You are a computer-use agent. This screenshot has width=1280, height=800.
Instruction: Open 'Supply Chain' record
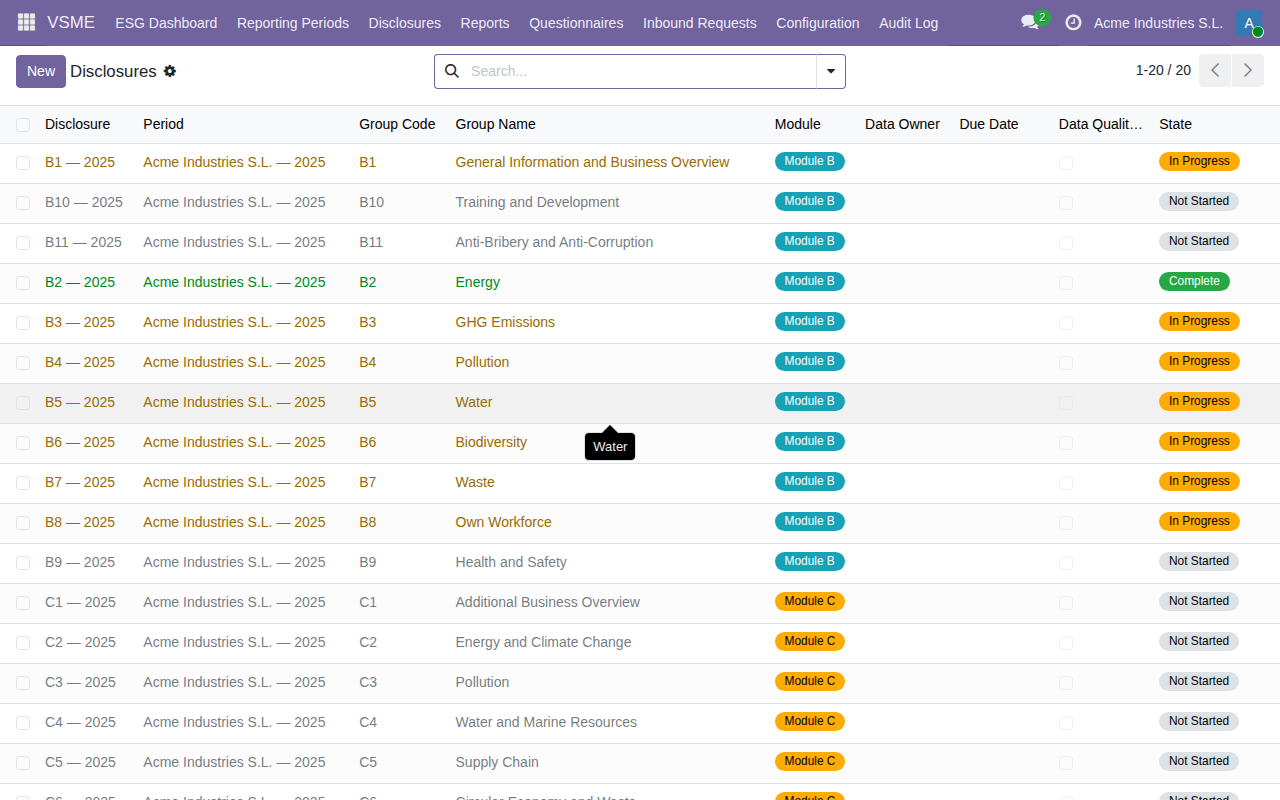coord(497,762)
